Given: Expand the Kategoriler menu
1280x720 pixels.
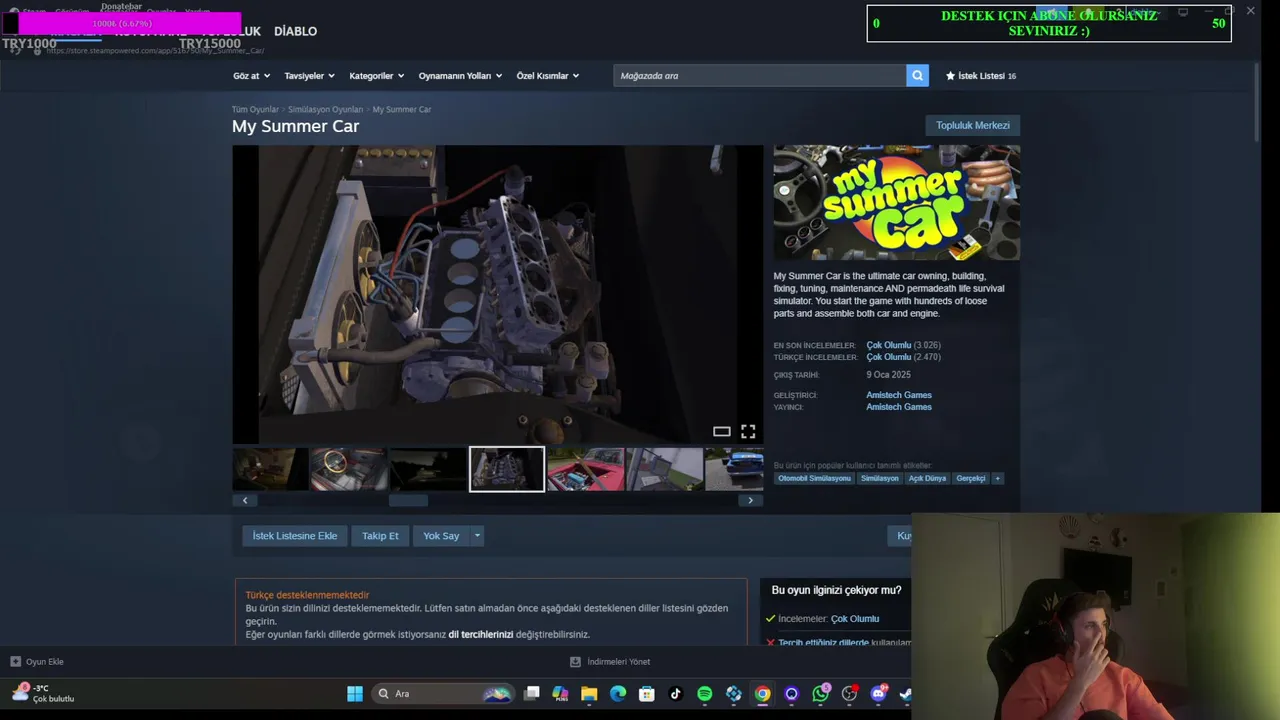Looking at the screenshot, I should pos(376,76).
